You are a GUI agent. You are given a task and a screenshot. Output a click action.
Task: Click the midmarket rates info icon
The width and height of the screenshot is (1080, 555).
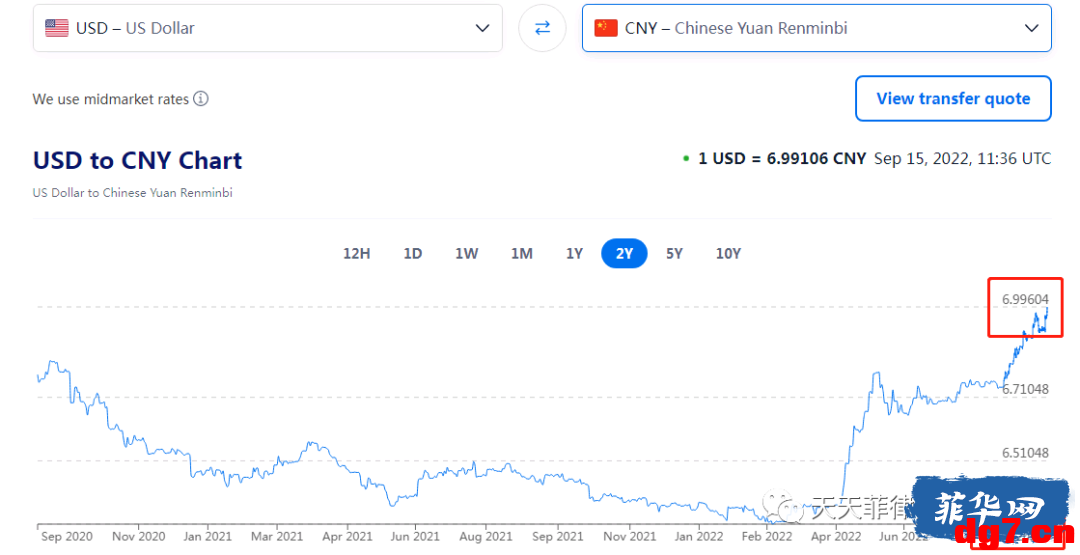[x=200, y=98]
